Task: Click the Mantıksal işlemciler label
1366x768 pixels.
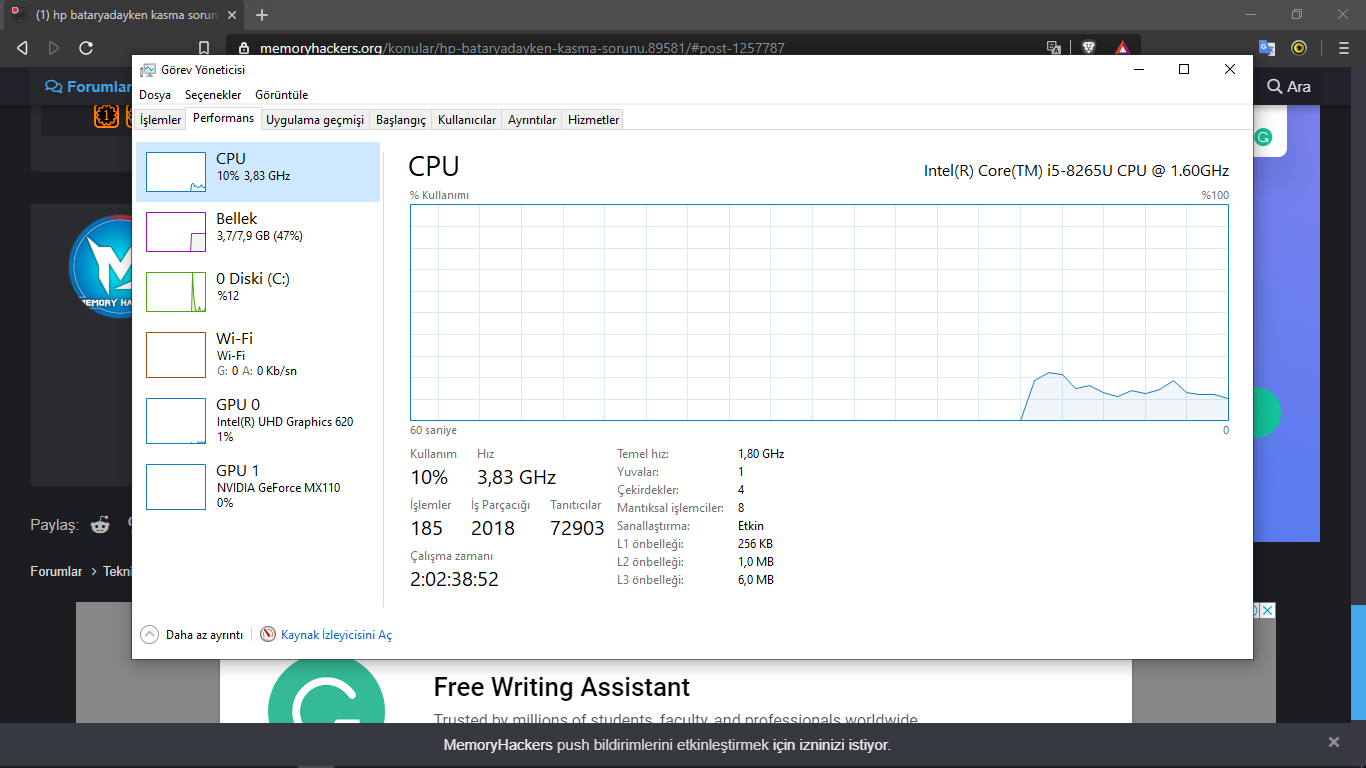Action: pyautogui.click(x=669, y=508)
